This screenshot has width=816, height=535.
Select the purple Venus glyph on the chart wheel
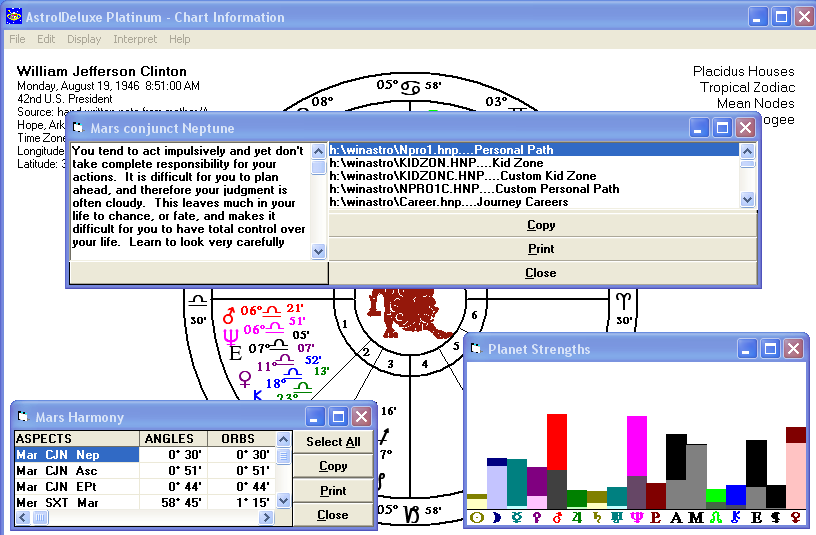pos(245,378)
